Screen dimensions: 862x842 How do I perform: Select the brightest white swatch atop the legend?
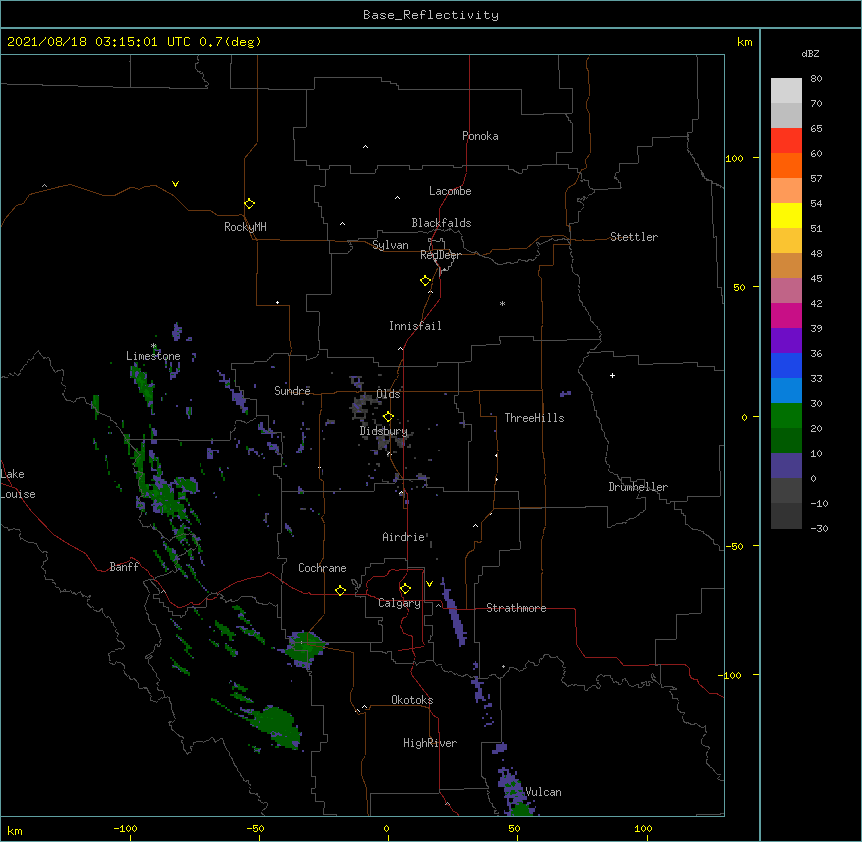(786, 91)
